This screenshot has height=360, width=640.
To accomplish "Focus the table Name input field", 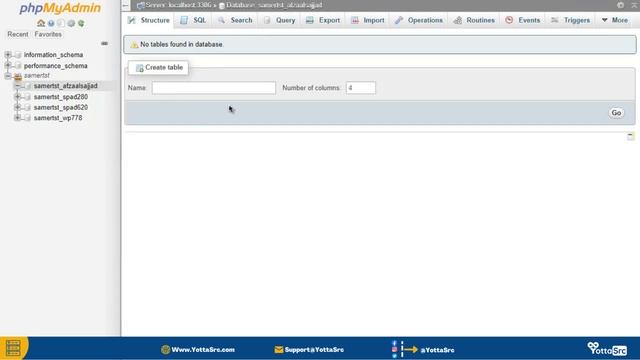I will [x=214, y=88].
